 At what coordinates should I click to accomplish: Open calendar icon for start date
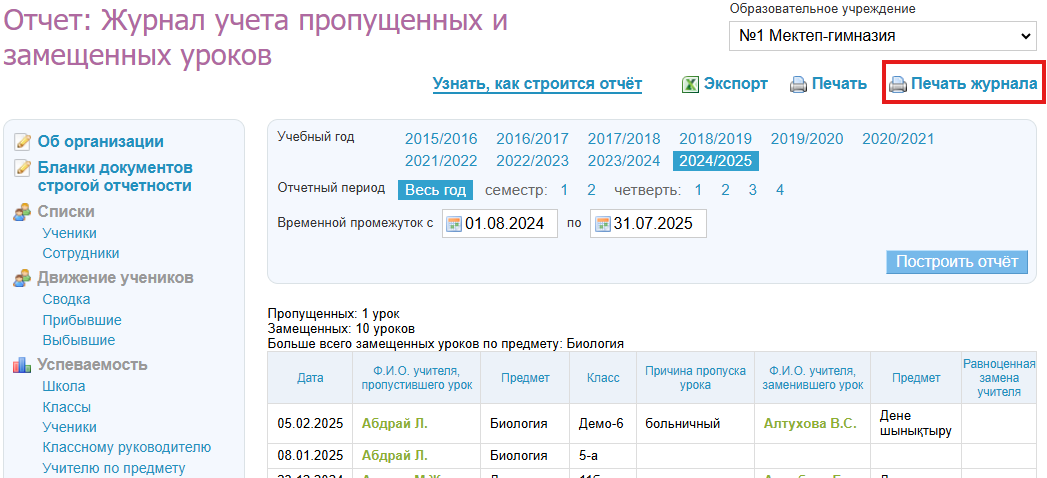click(x=453, y=224)
